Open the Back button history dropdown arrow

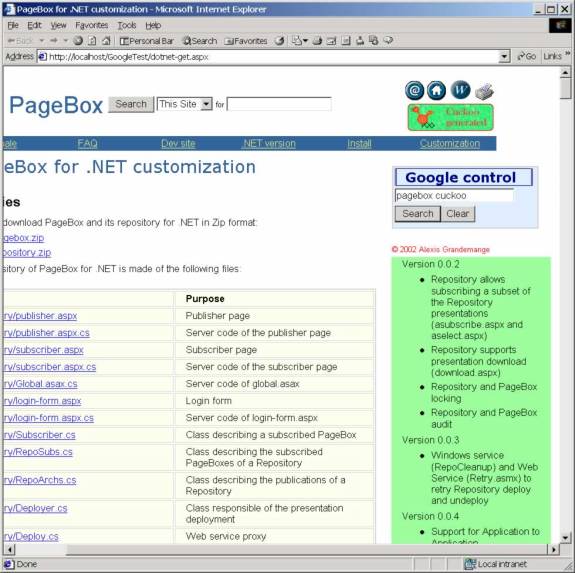point(42,41)
